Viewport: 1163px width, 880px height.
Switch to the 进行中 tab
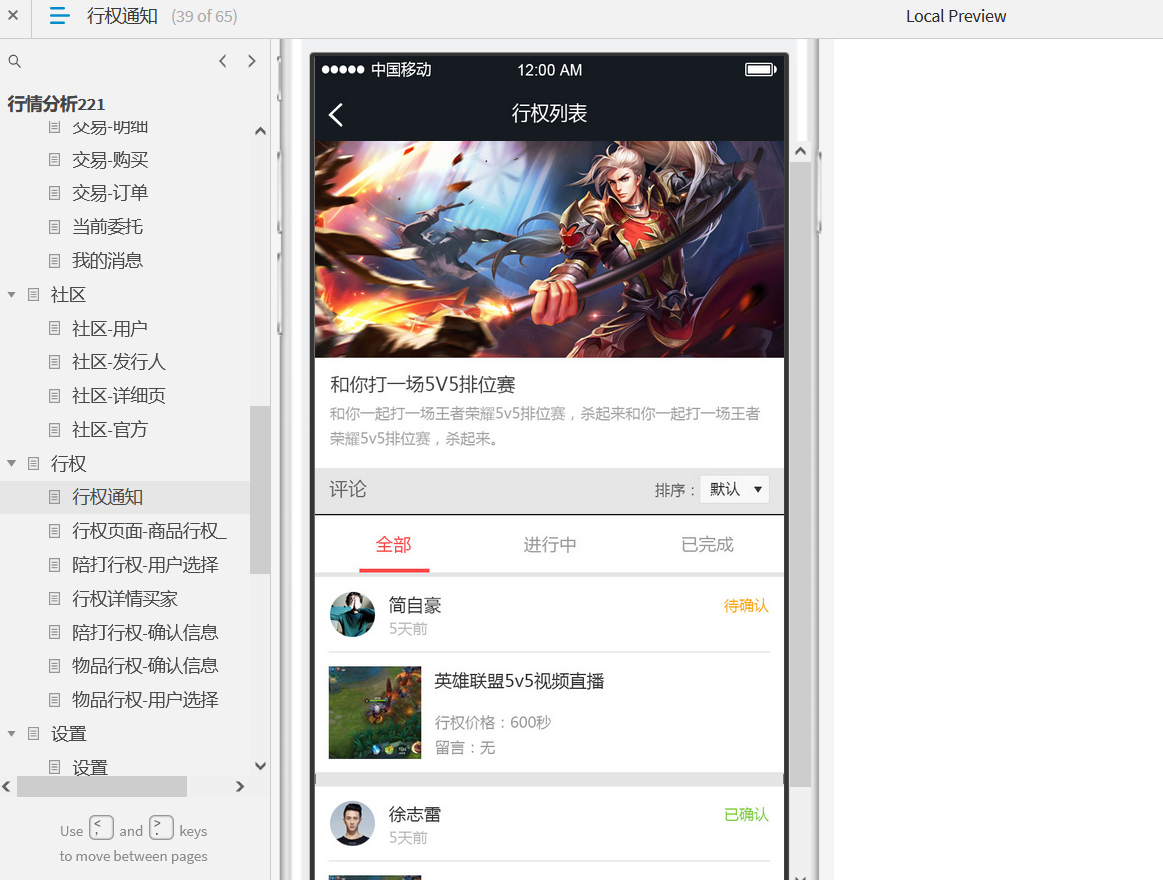(550, 545)
